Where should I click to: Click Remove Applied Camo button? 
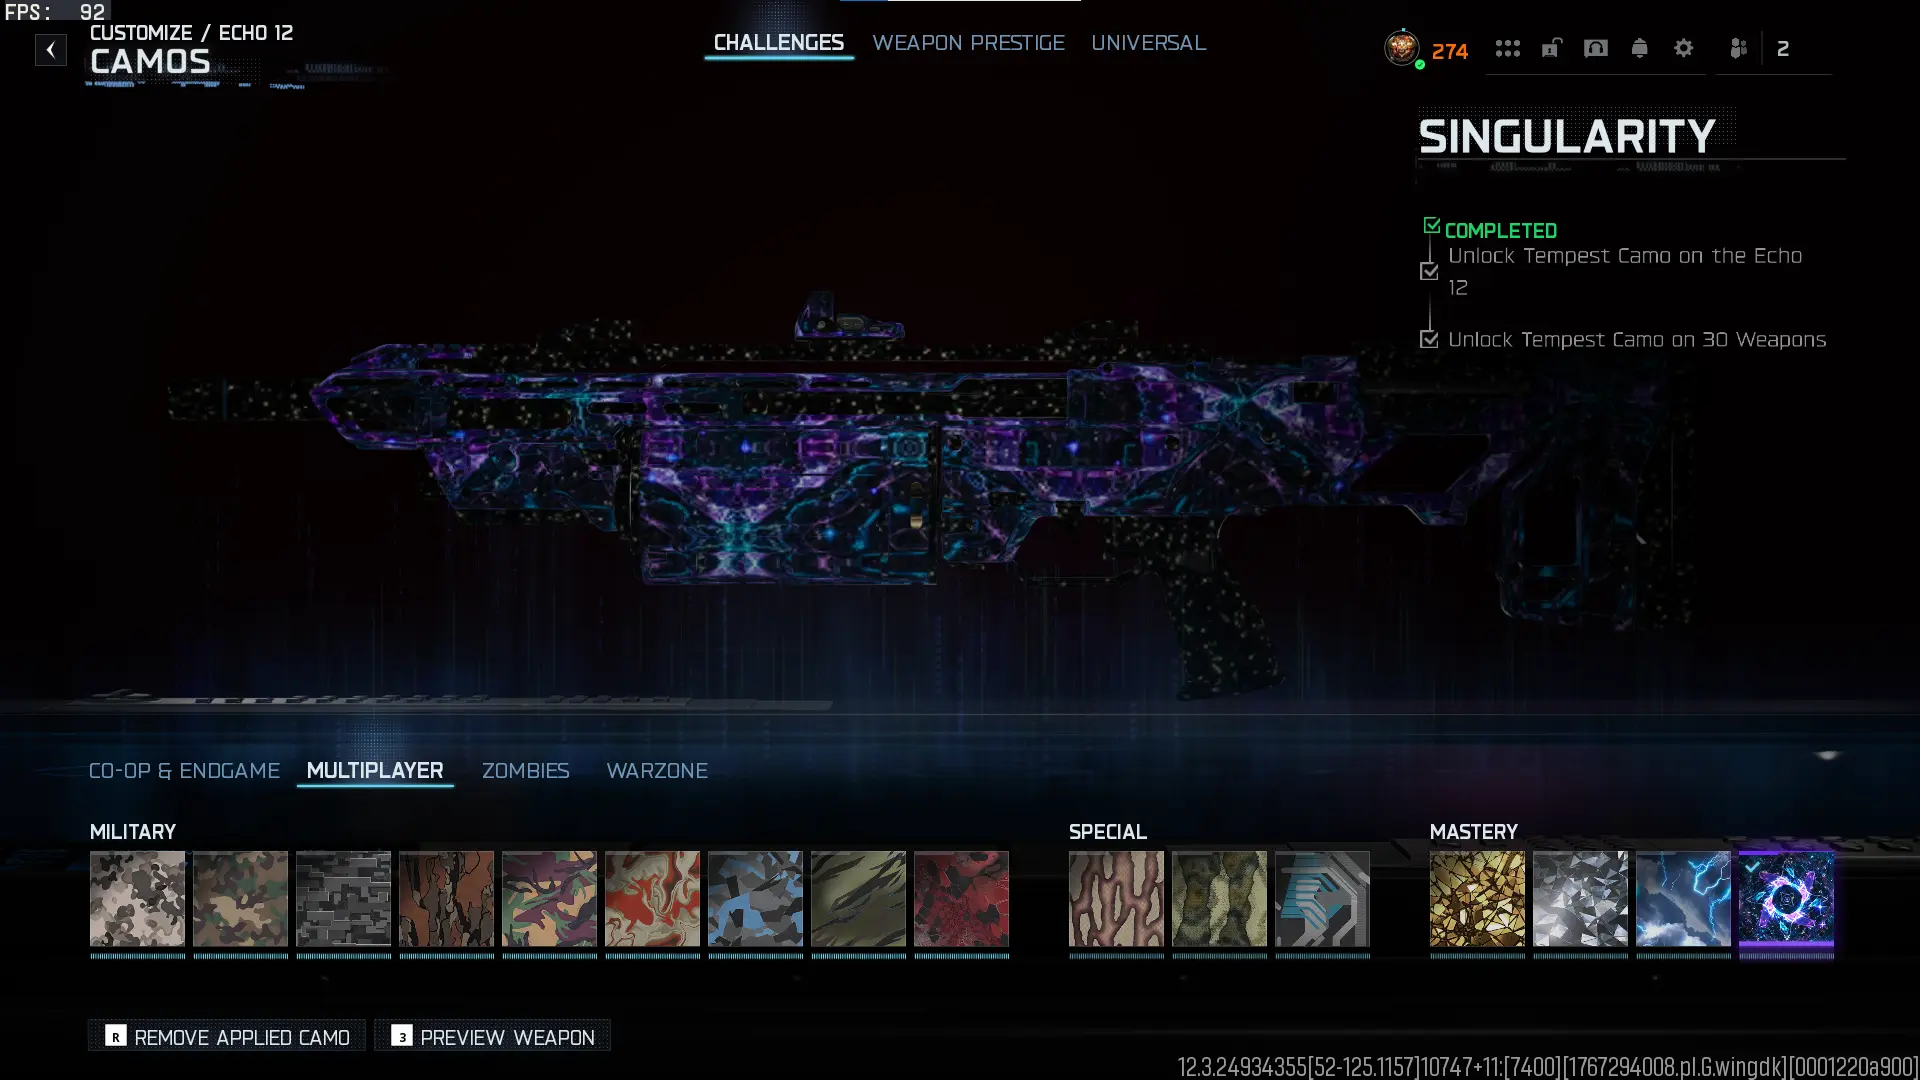pyautogui.click(x=228, y=1037)
